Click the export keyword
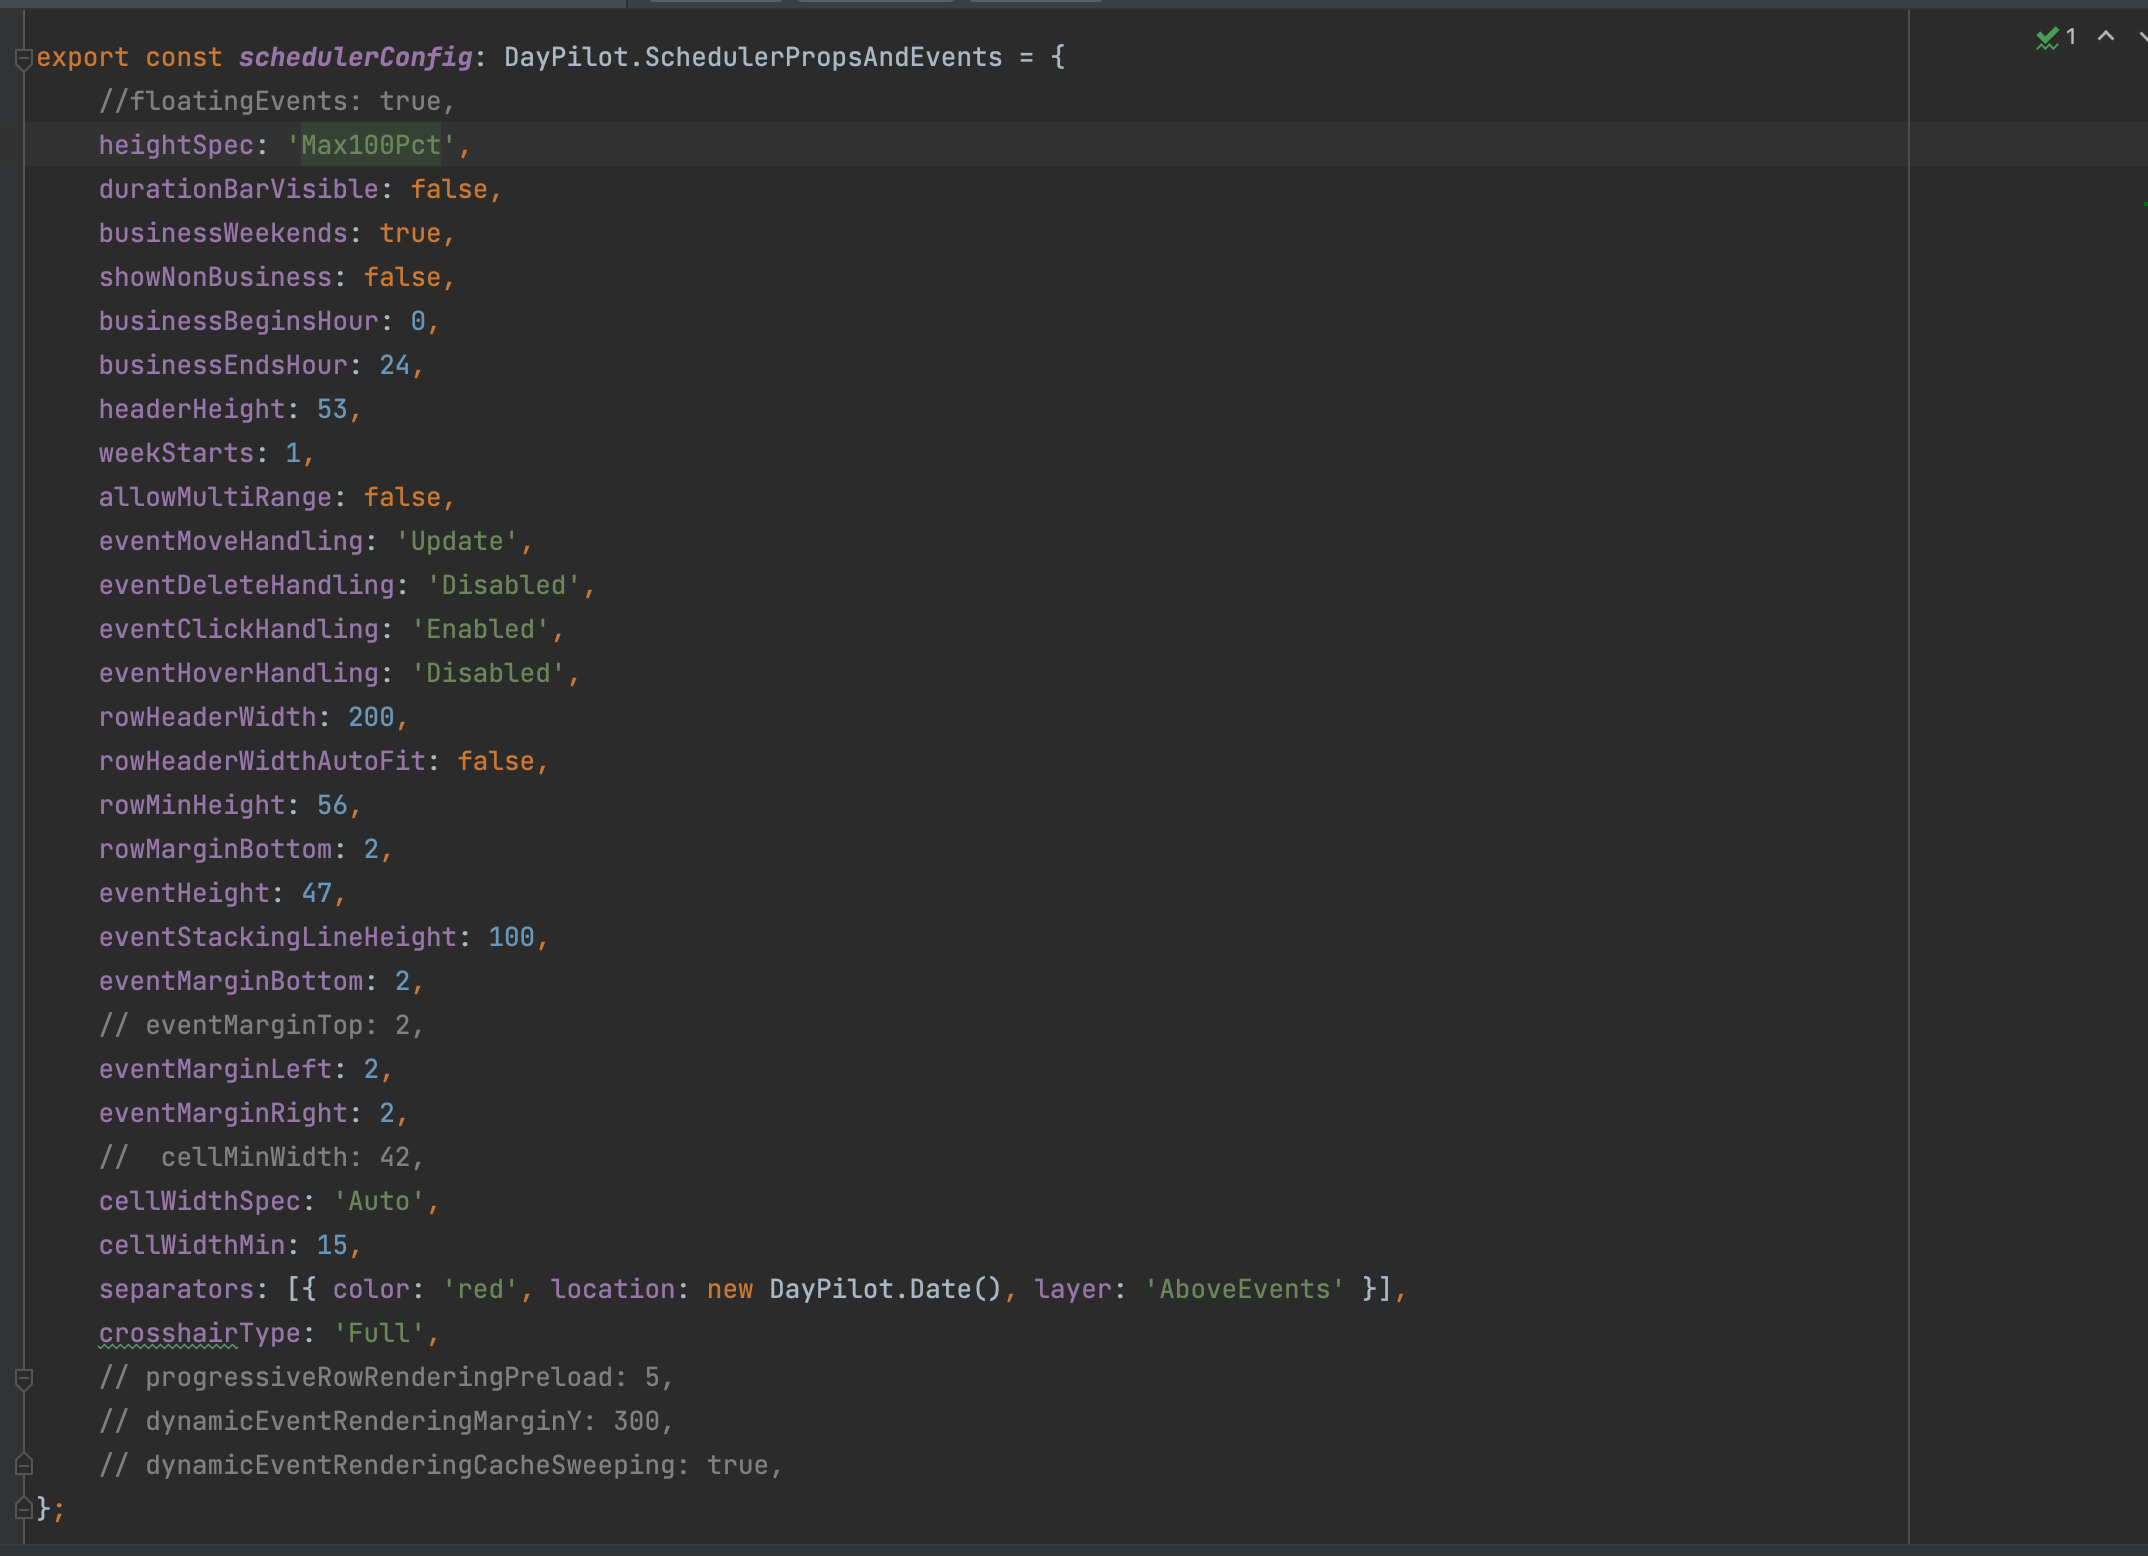This screenshot has height=1556, width=2148. (82, 57)
